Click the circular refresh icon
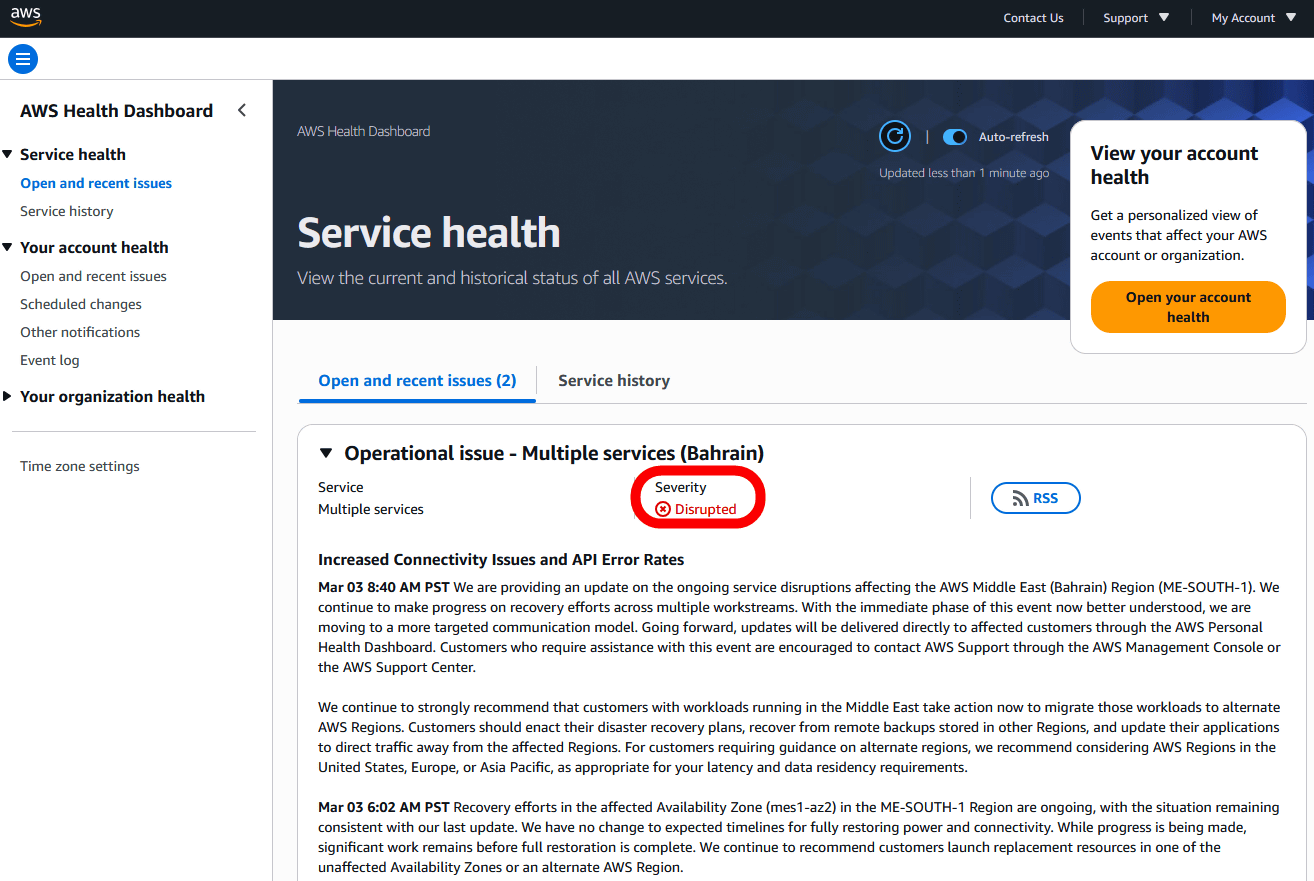This screenshot has width=1314, height=881. [894, 137]
